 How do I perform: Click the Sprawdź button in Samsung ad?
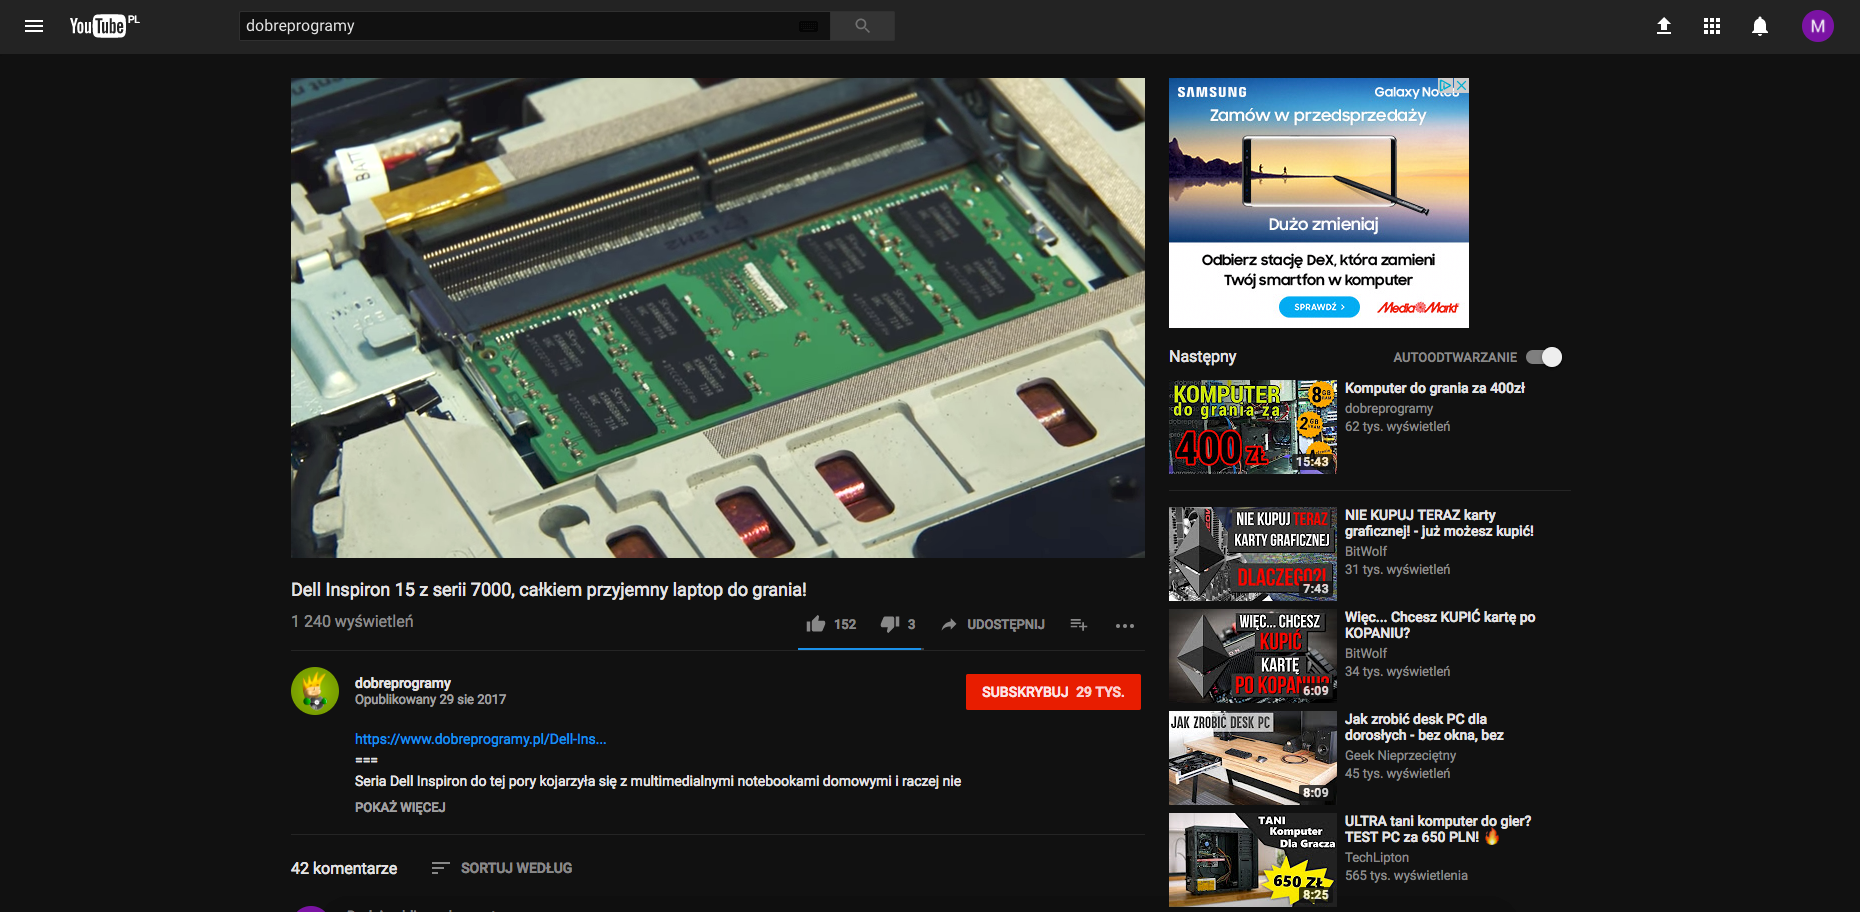click(1319, 307)
